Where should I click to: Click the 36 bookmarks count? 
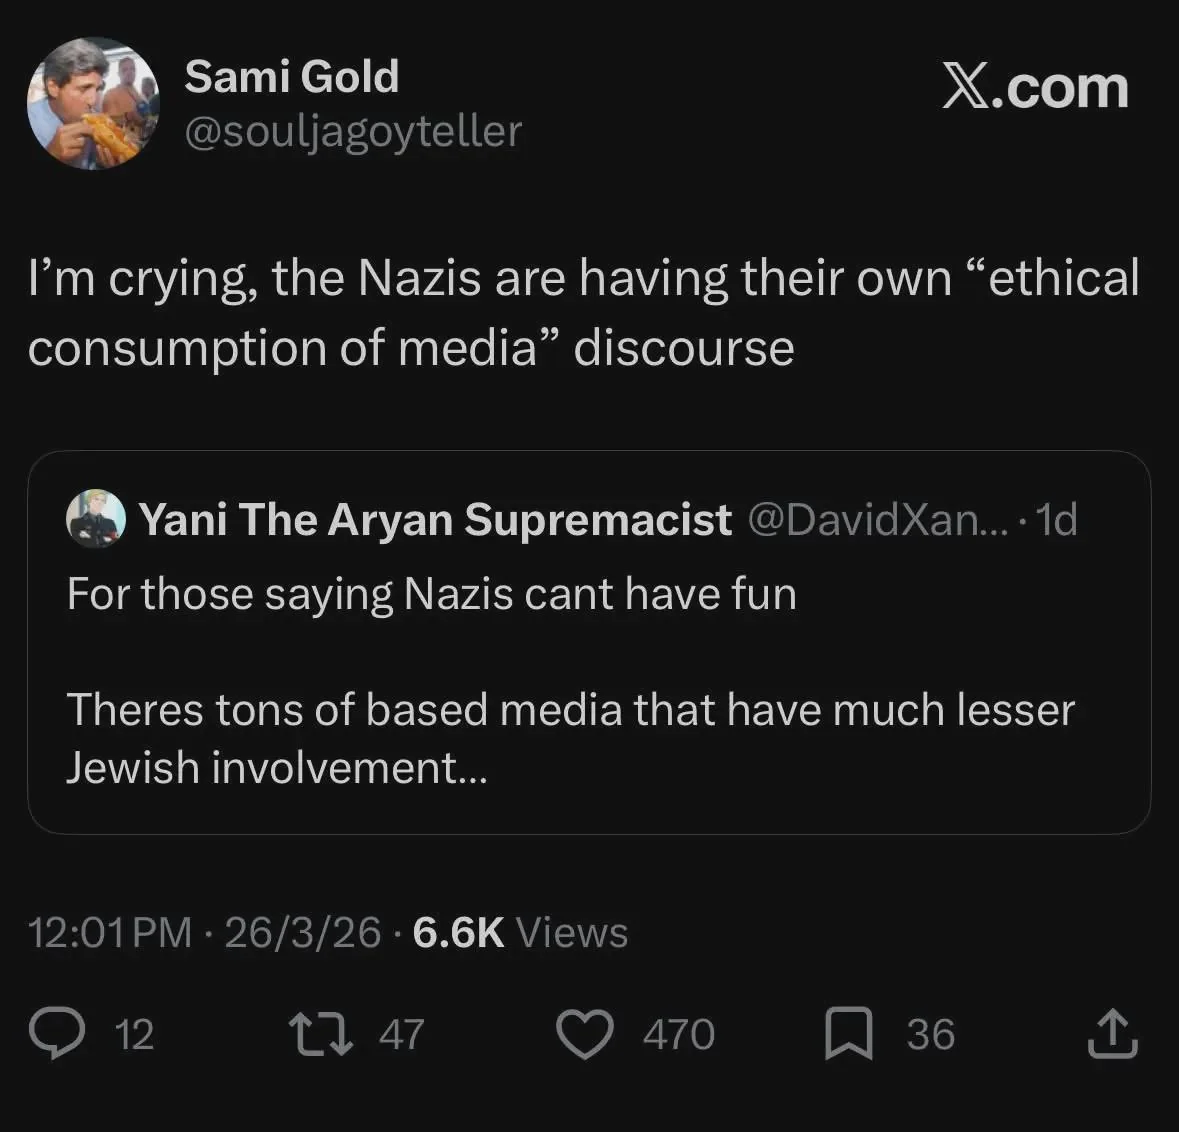931,1034
